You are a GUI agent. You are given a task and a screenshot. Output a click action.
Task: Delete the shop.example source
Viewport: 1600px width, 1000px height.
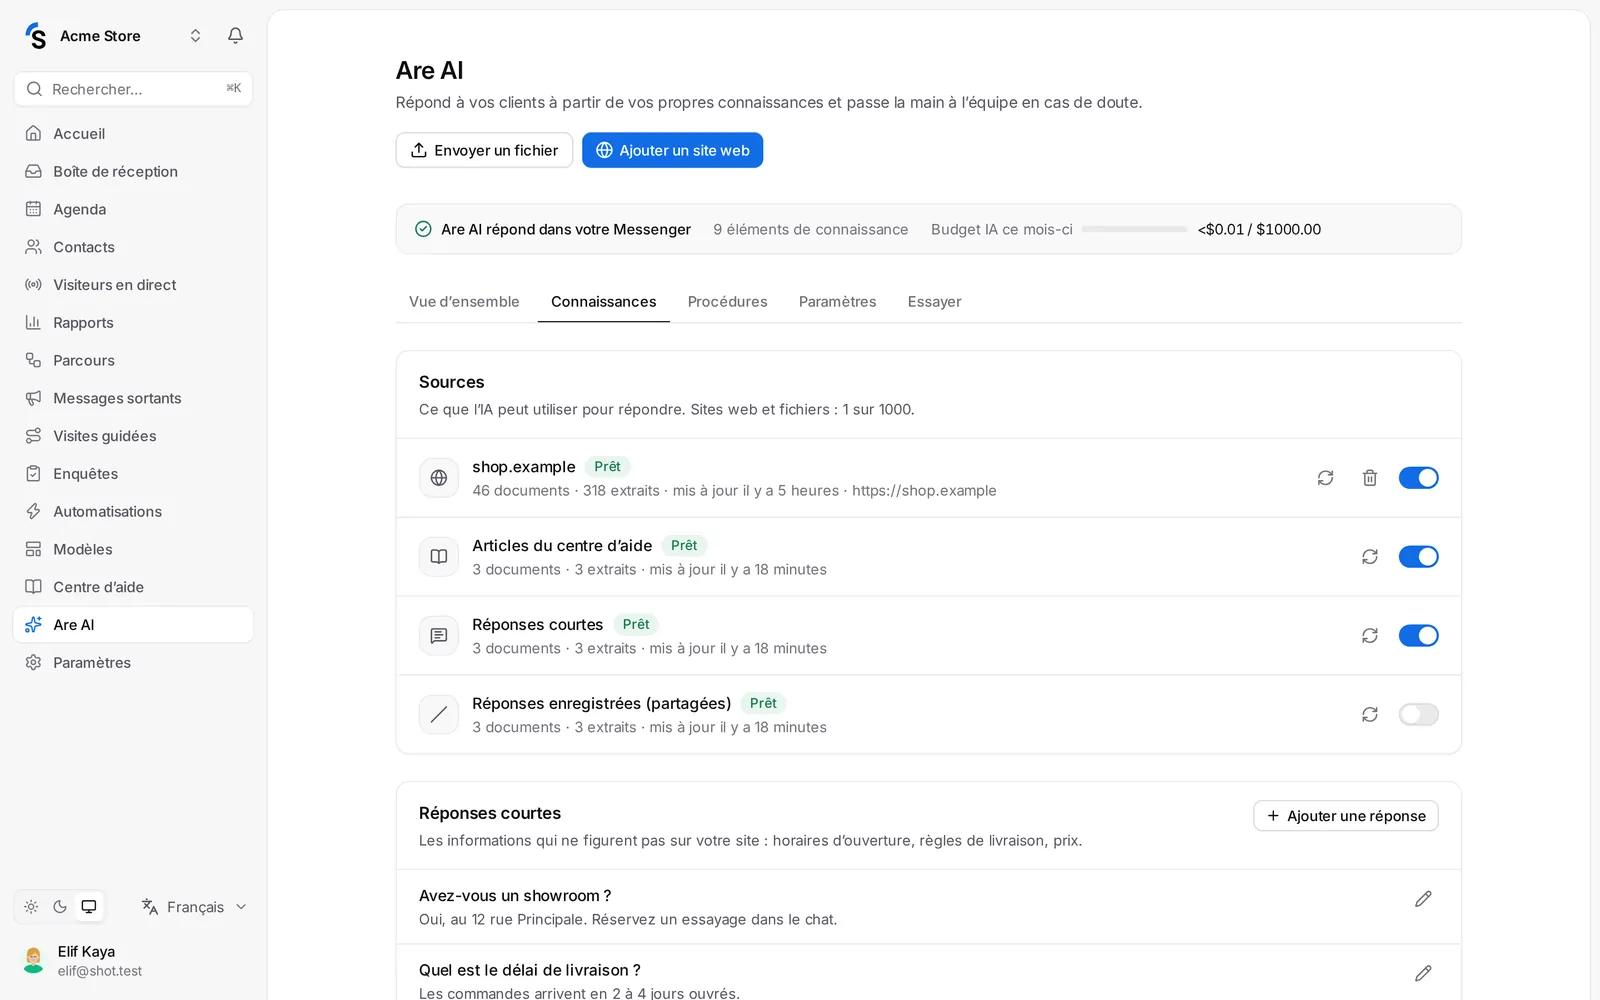click(1370, 478)
